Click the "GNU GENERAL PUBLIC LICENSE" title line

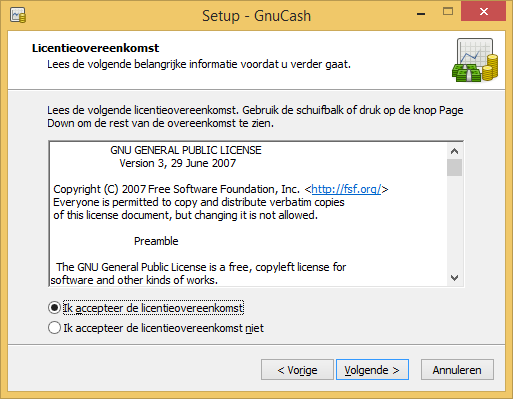[186, 150]
